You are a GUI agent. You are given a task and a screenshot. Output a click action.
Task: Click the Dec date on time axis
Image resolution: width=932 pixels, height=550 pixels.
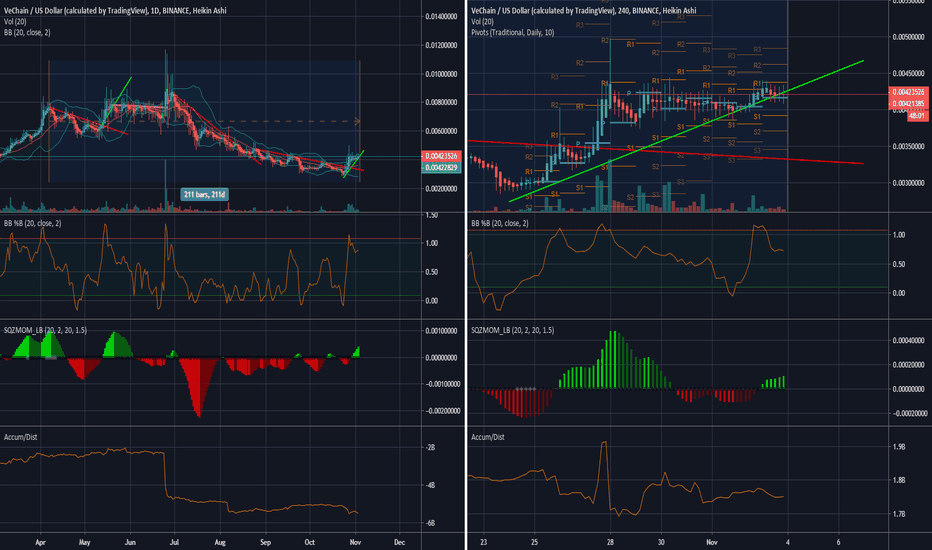coord(399,542)
